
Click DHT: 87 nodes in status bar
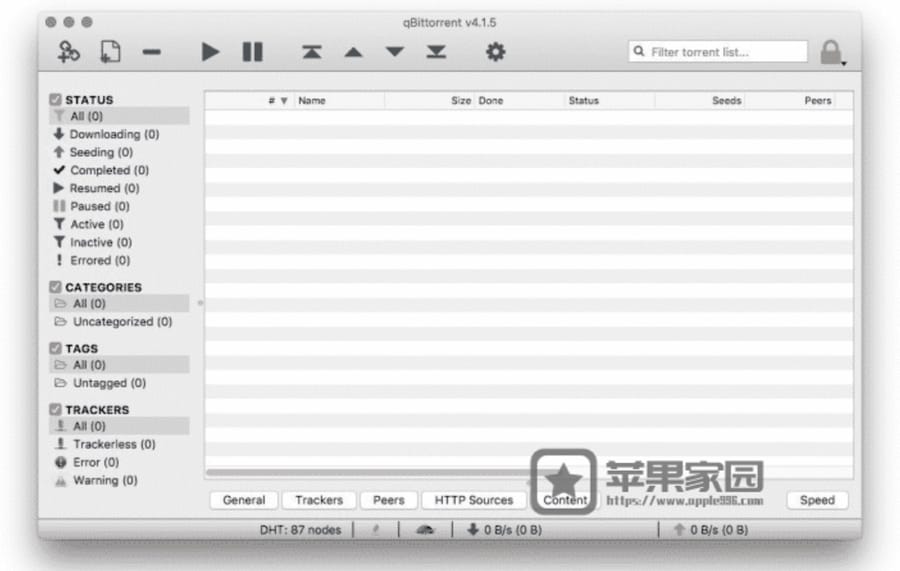(x=300, y=530)
